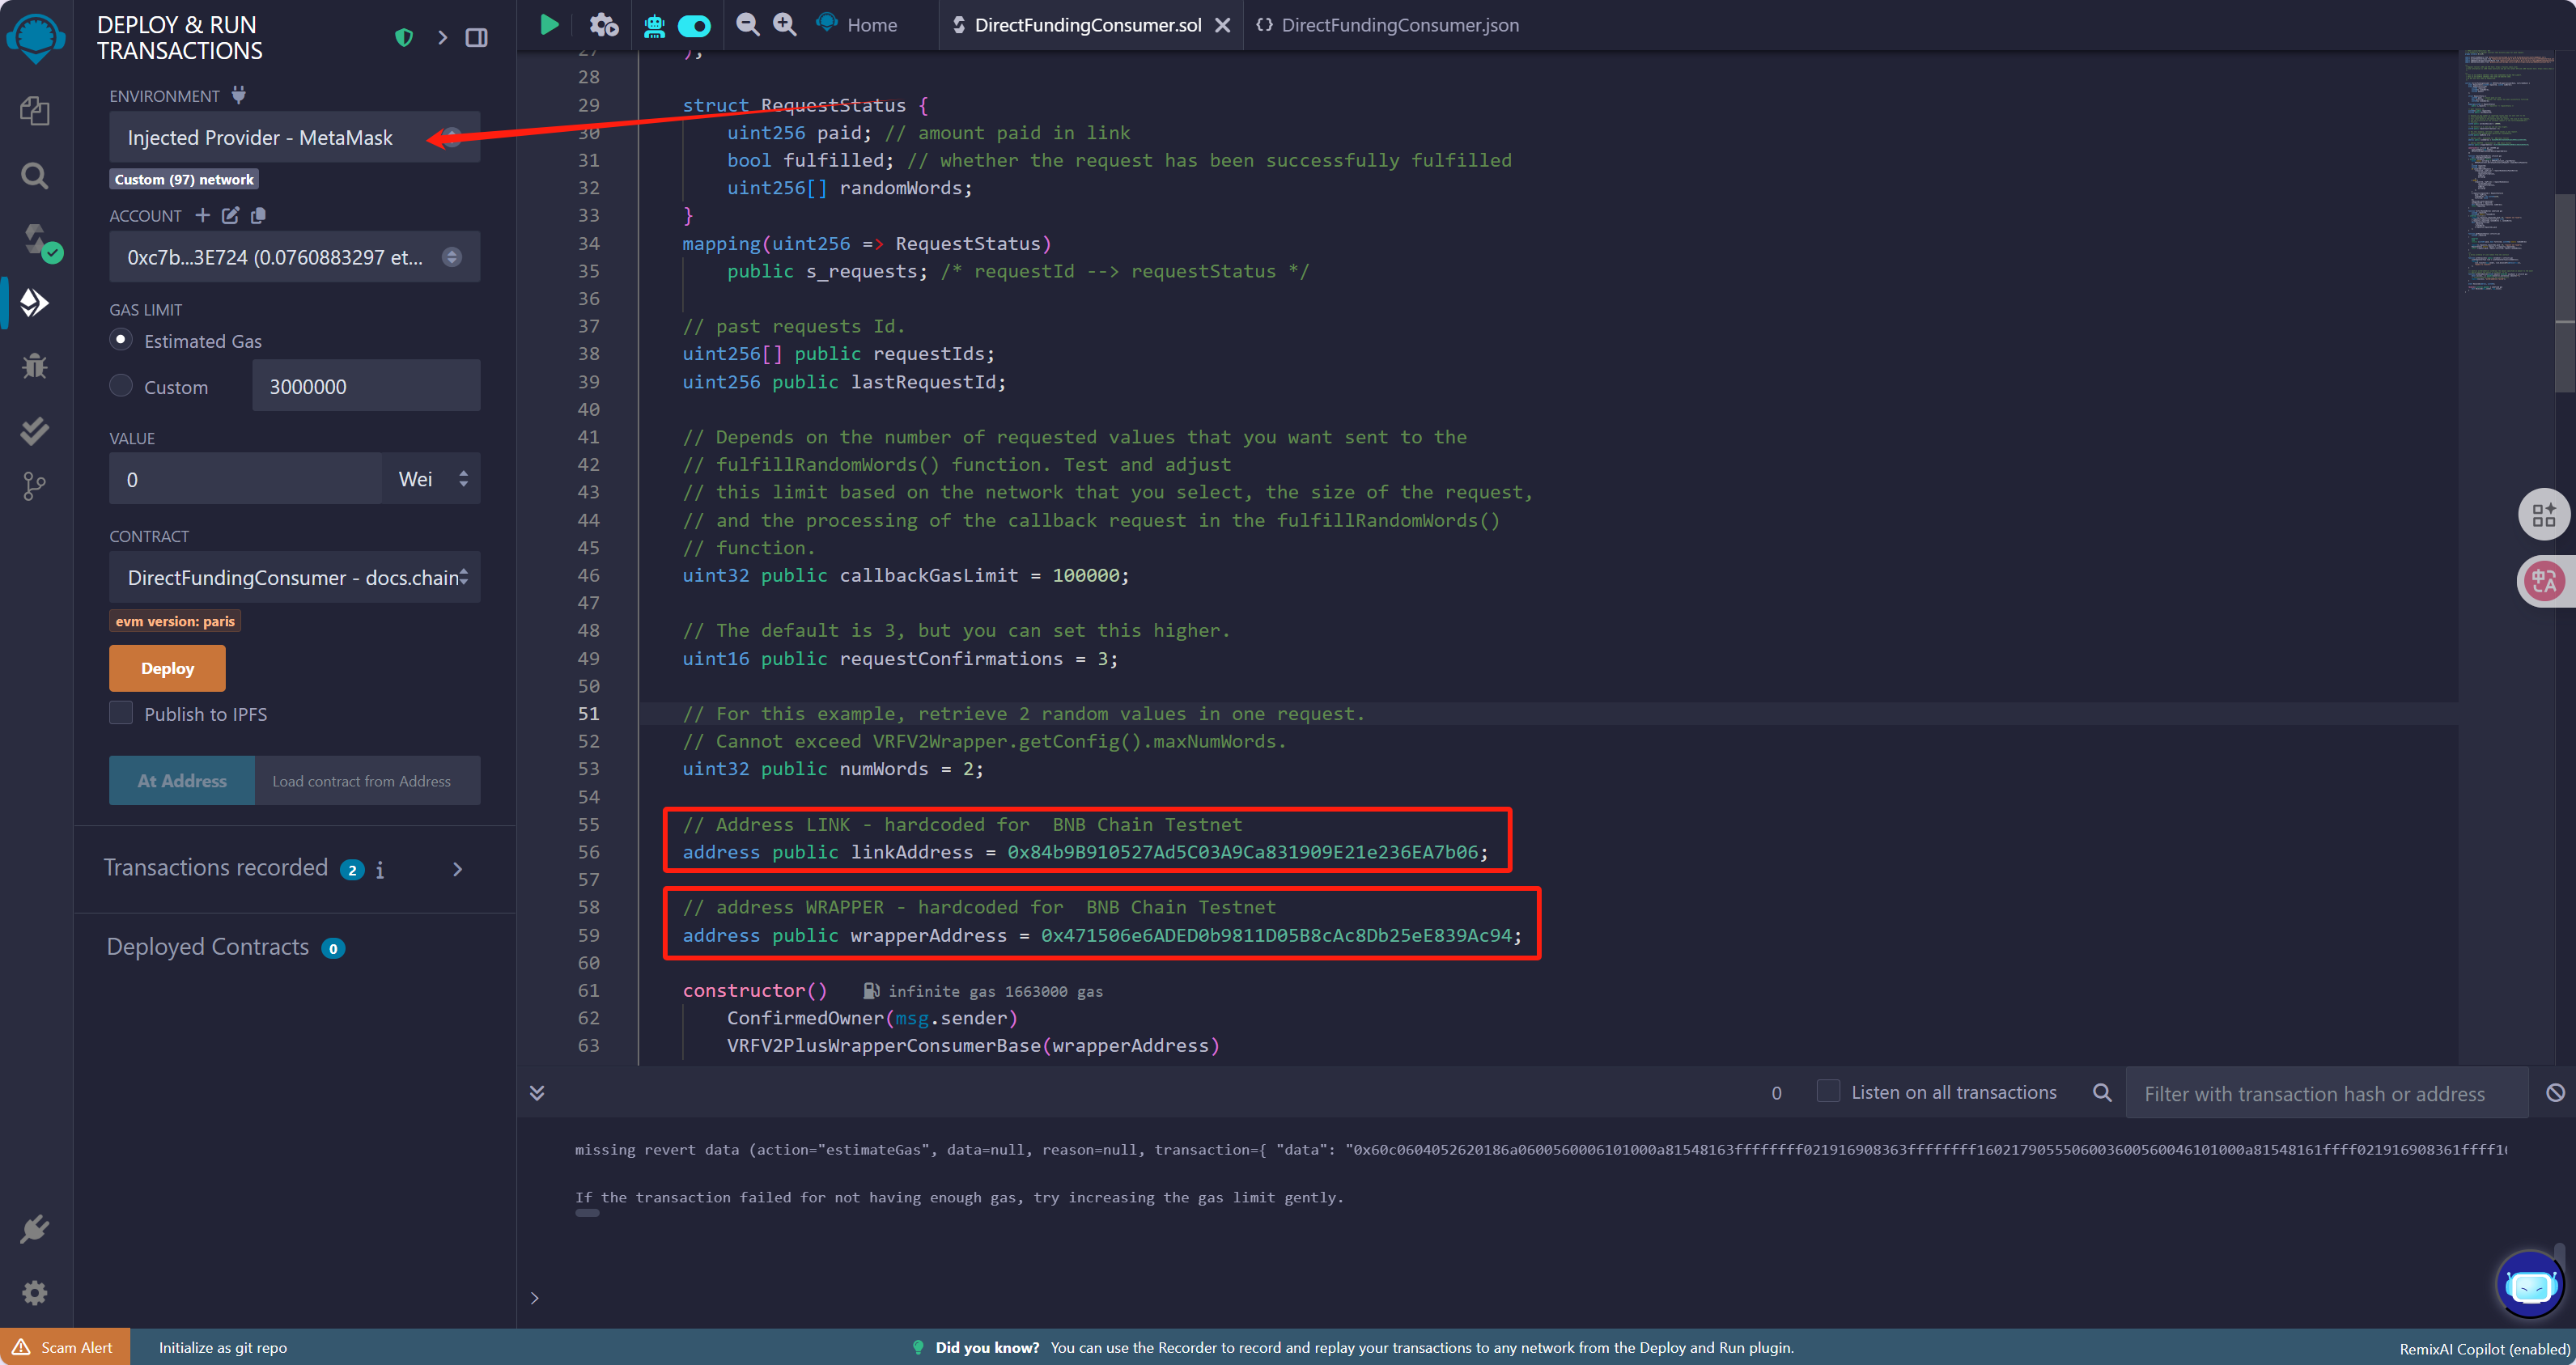Click the sign message edit icon
This screenshot has width=2576, height=1365.
click(x=230, y=215)
